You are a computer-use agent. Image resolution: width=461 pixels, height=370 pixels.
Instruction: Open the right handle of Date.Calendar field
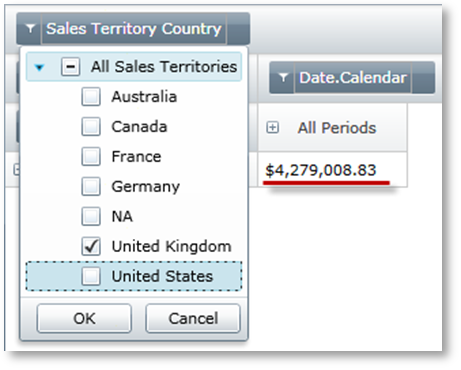pos(423,77)
